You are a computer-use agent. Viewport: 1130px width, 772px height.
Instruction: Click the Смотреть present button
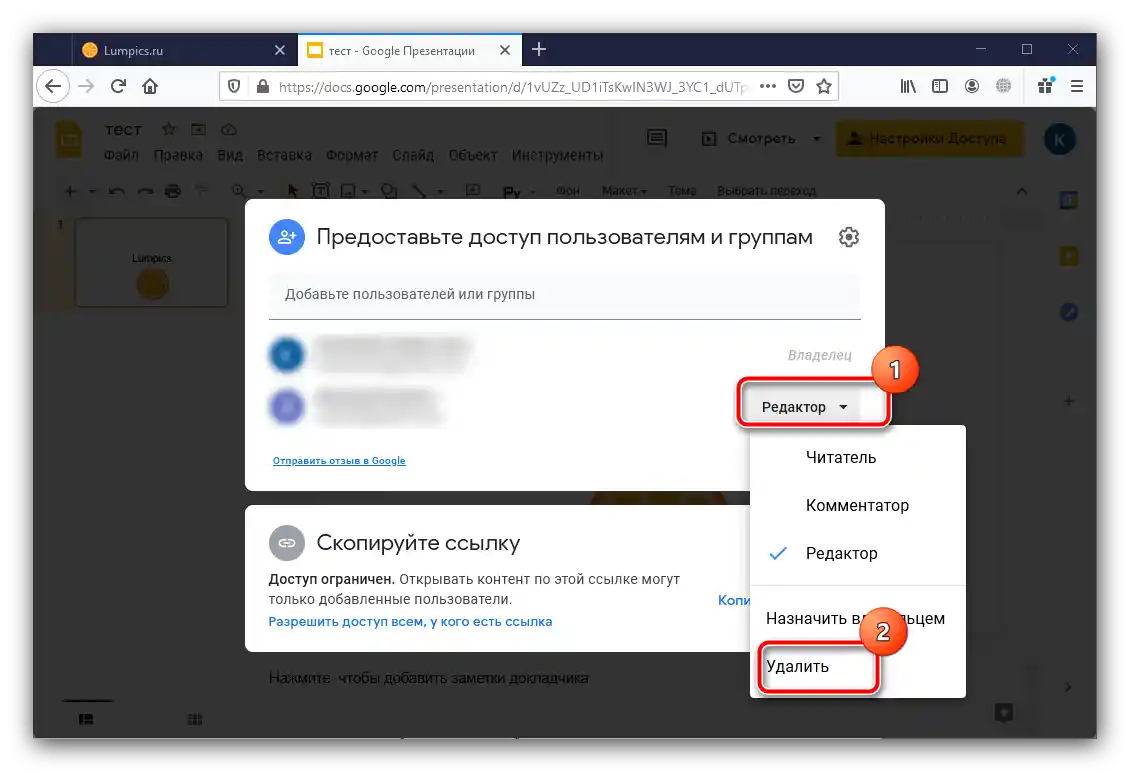750,138
